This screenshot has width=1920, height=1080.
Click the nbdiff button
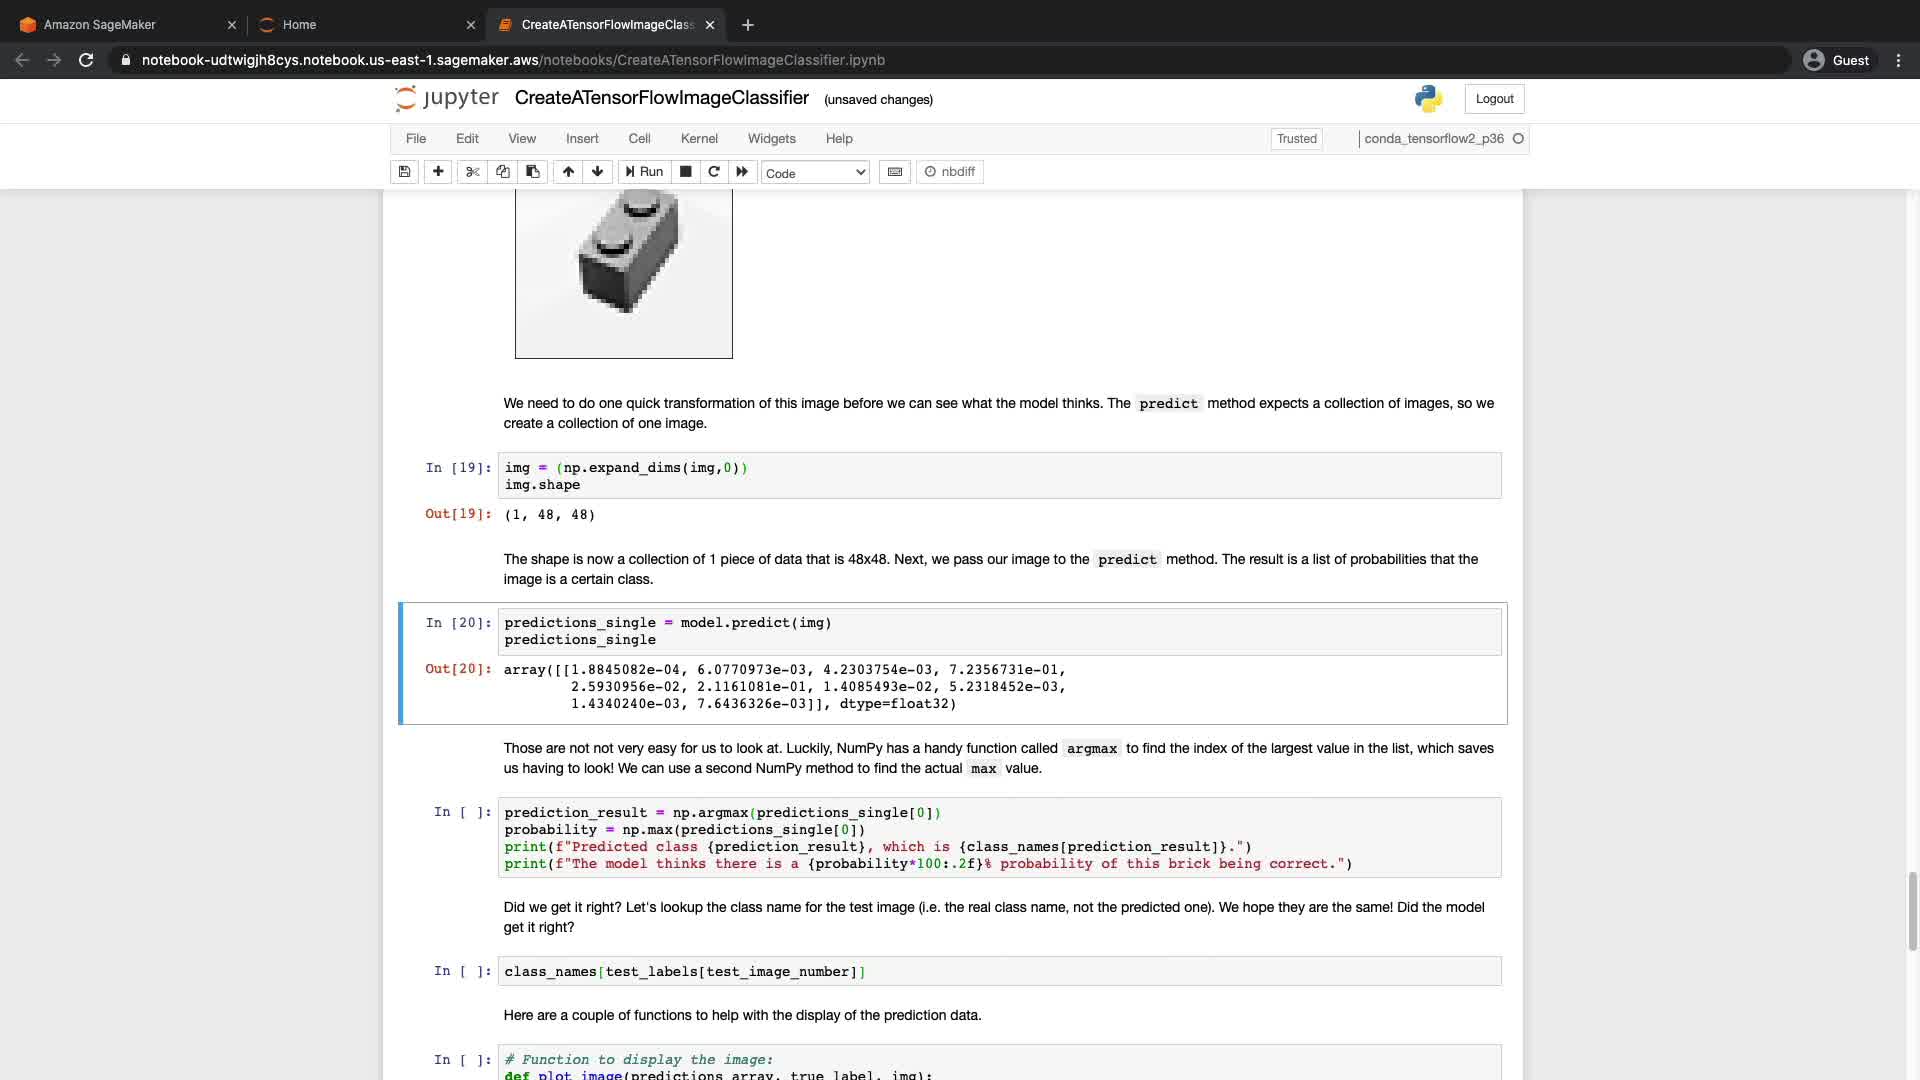tap(950, 172)
